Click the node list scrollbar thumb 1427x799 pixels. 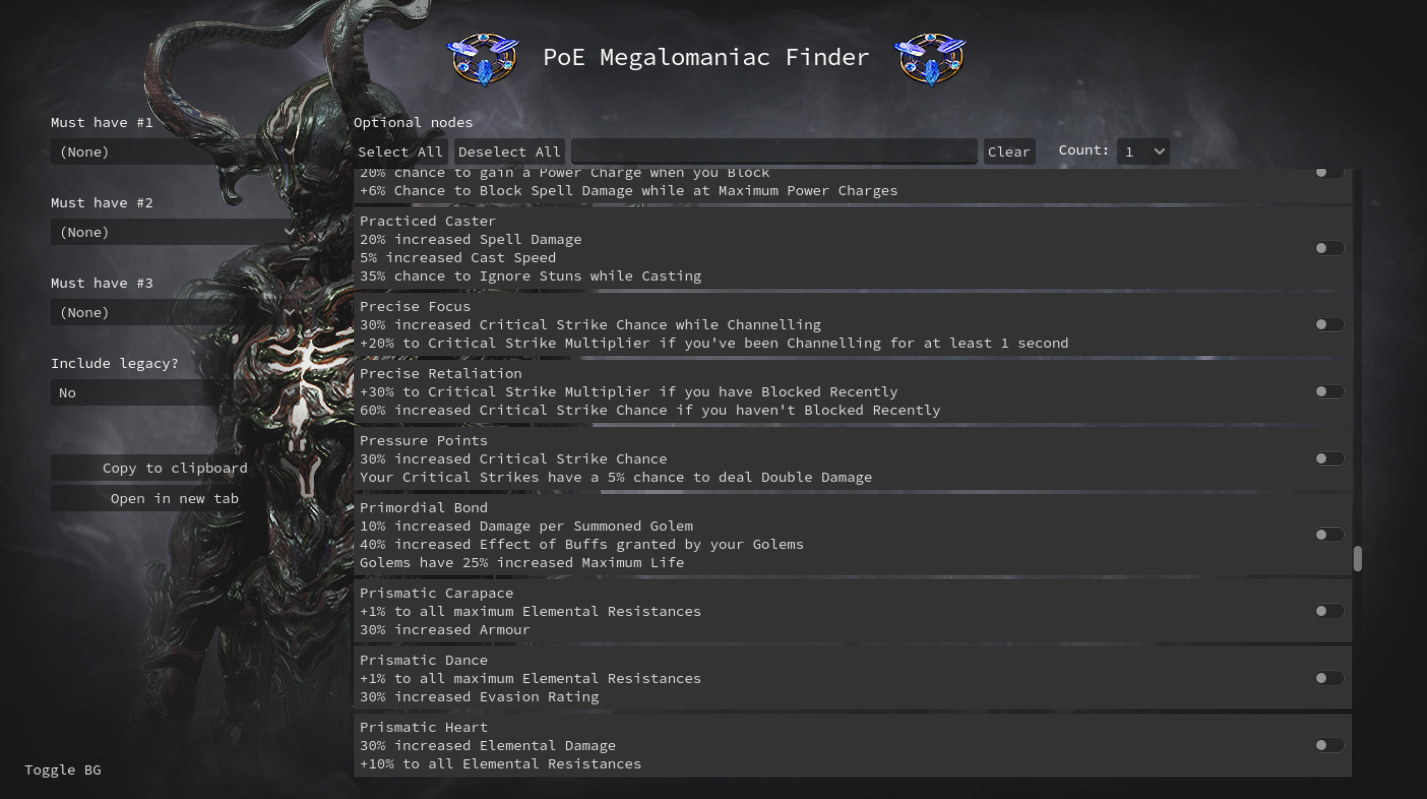click(1357, 559)
